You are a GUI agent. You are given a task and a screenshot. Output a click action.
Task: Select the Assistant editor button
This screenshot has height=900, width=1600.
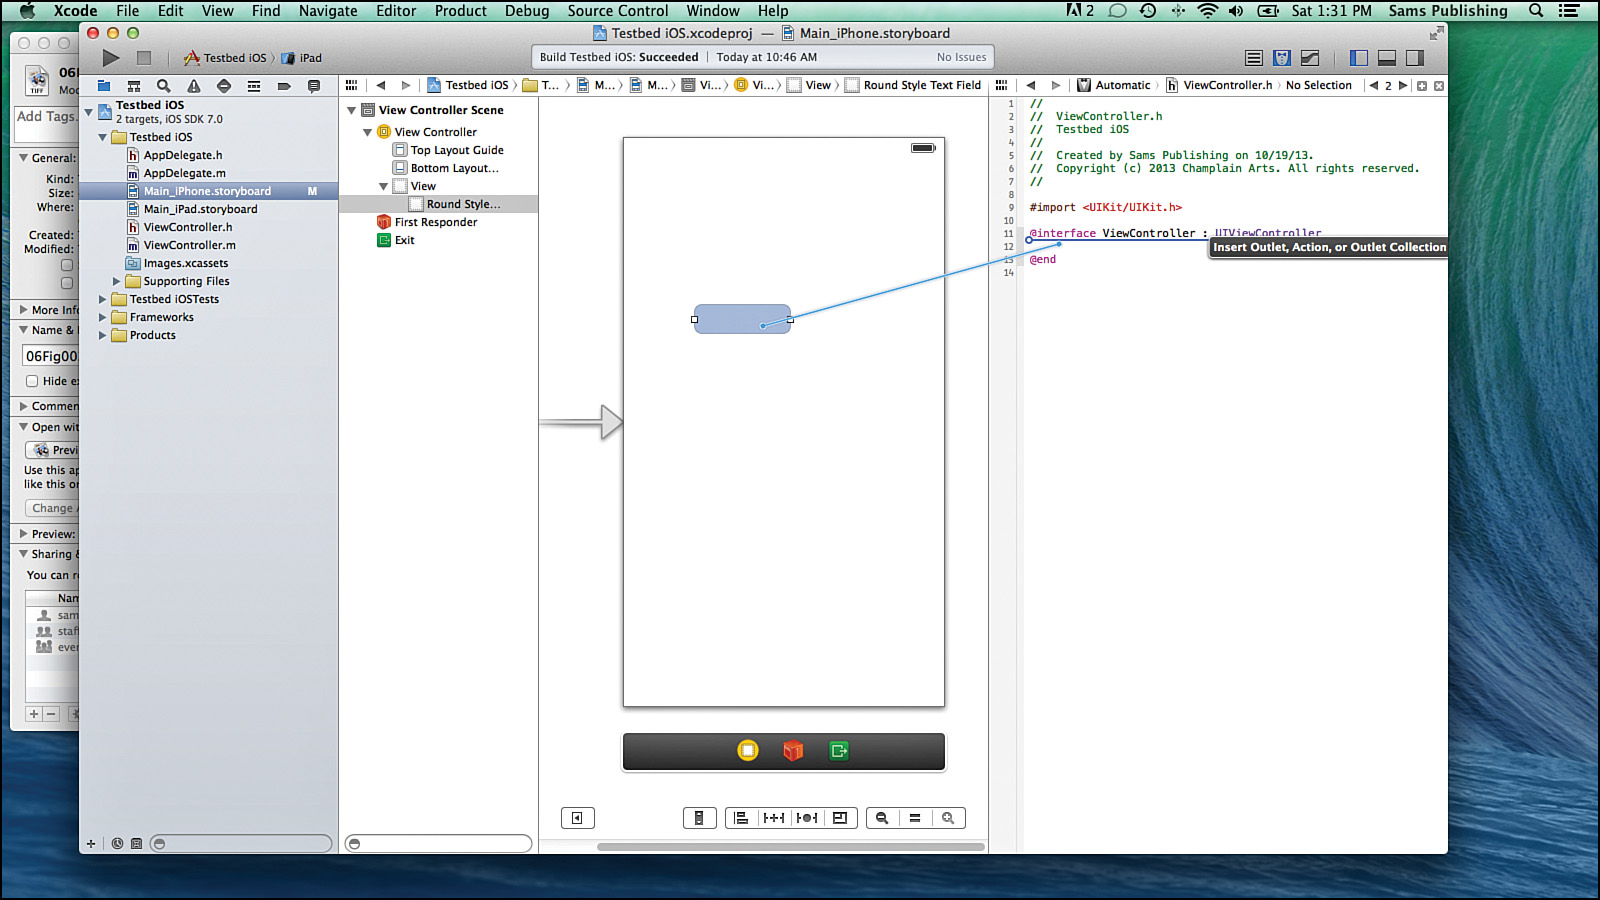[1282, 58]
